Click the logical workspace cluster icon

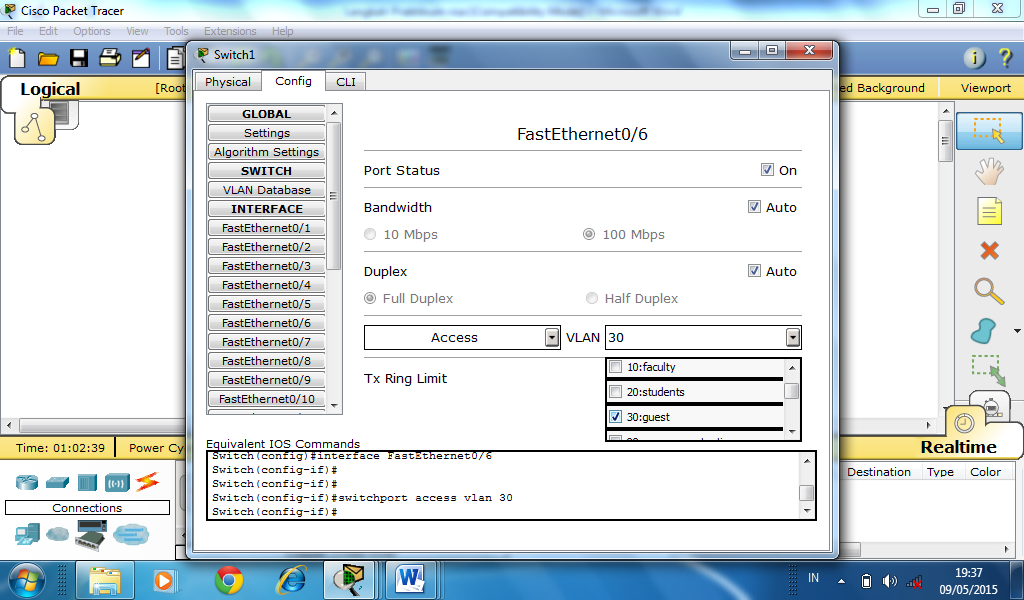[x=34, y=127]
